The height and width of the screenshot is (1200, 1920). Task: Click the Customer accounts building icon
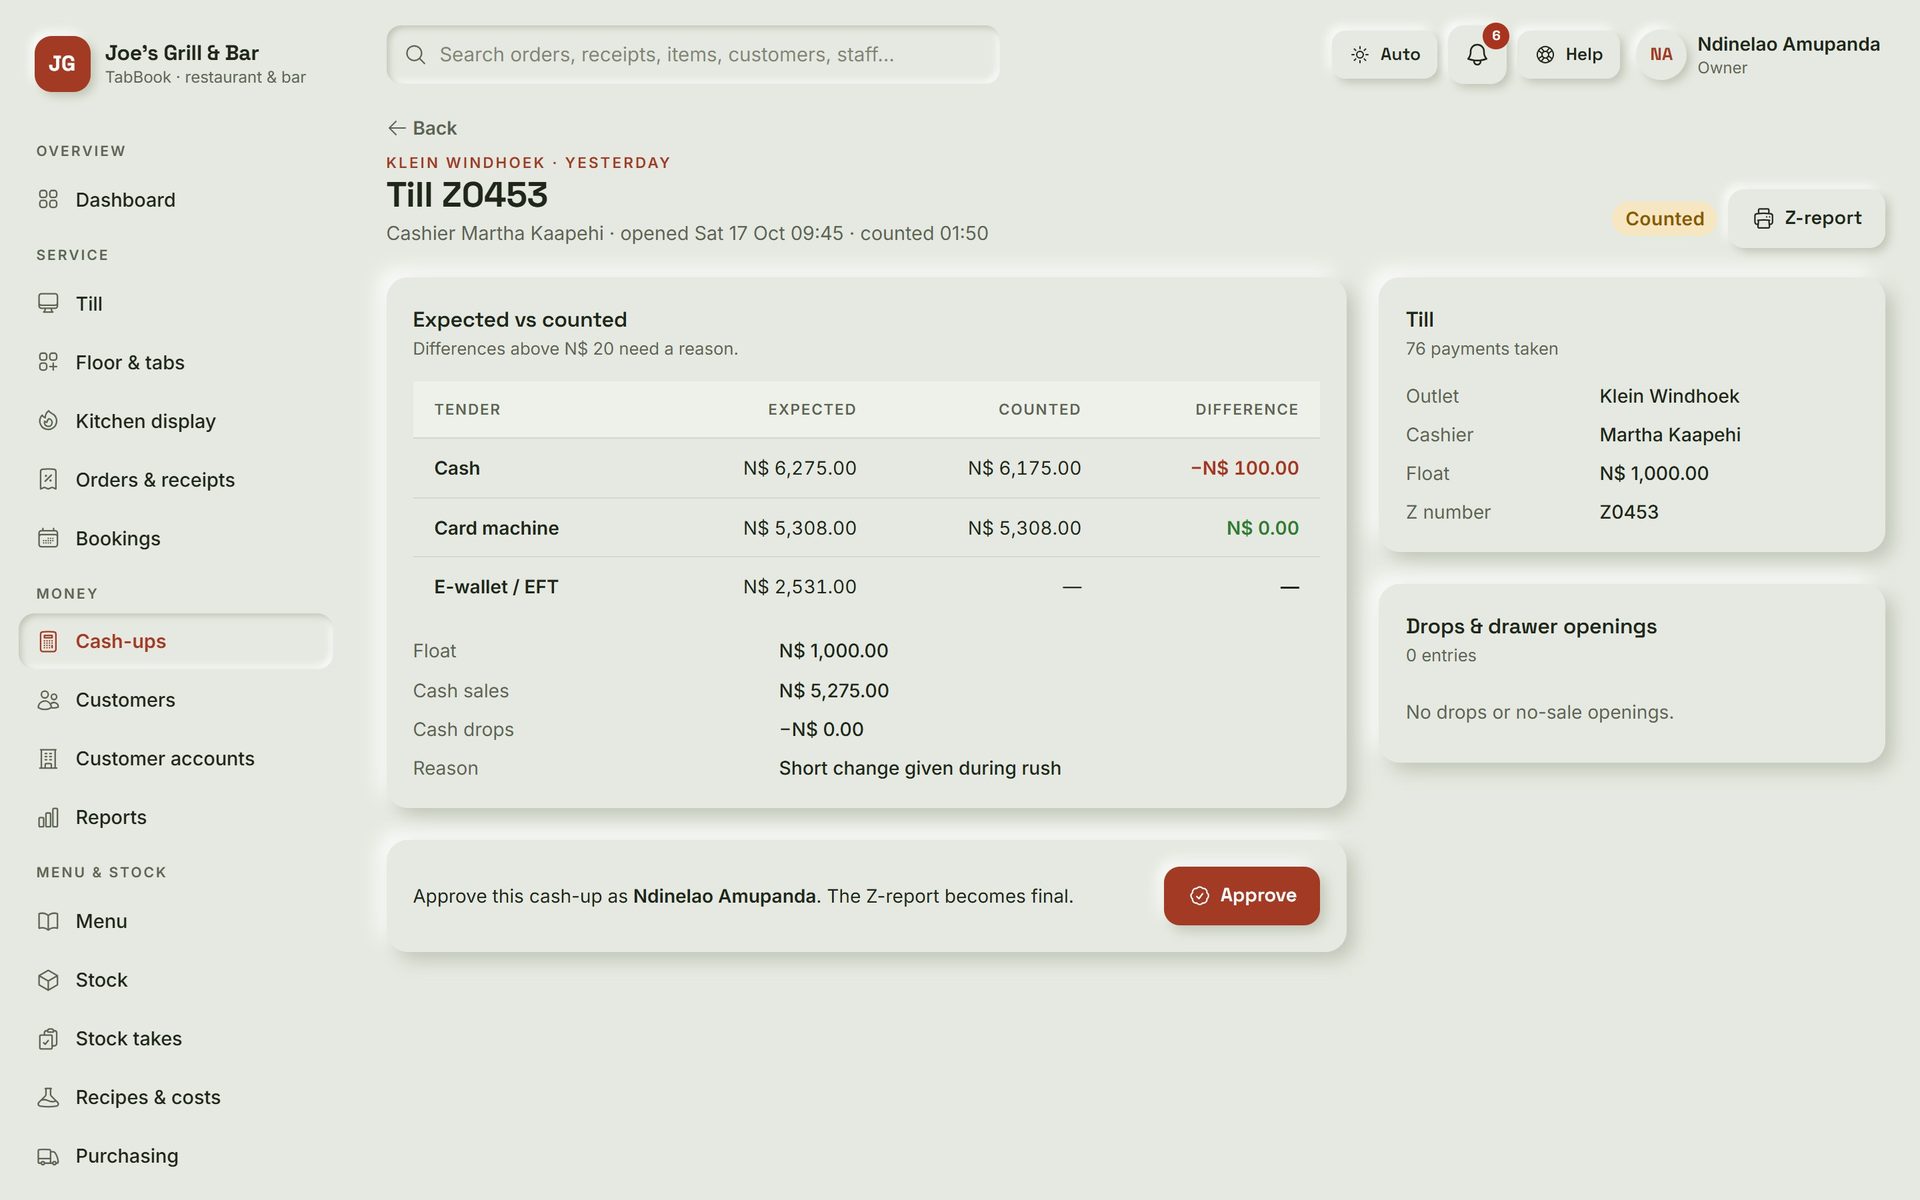[x=48, y=758]
